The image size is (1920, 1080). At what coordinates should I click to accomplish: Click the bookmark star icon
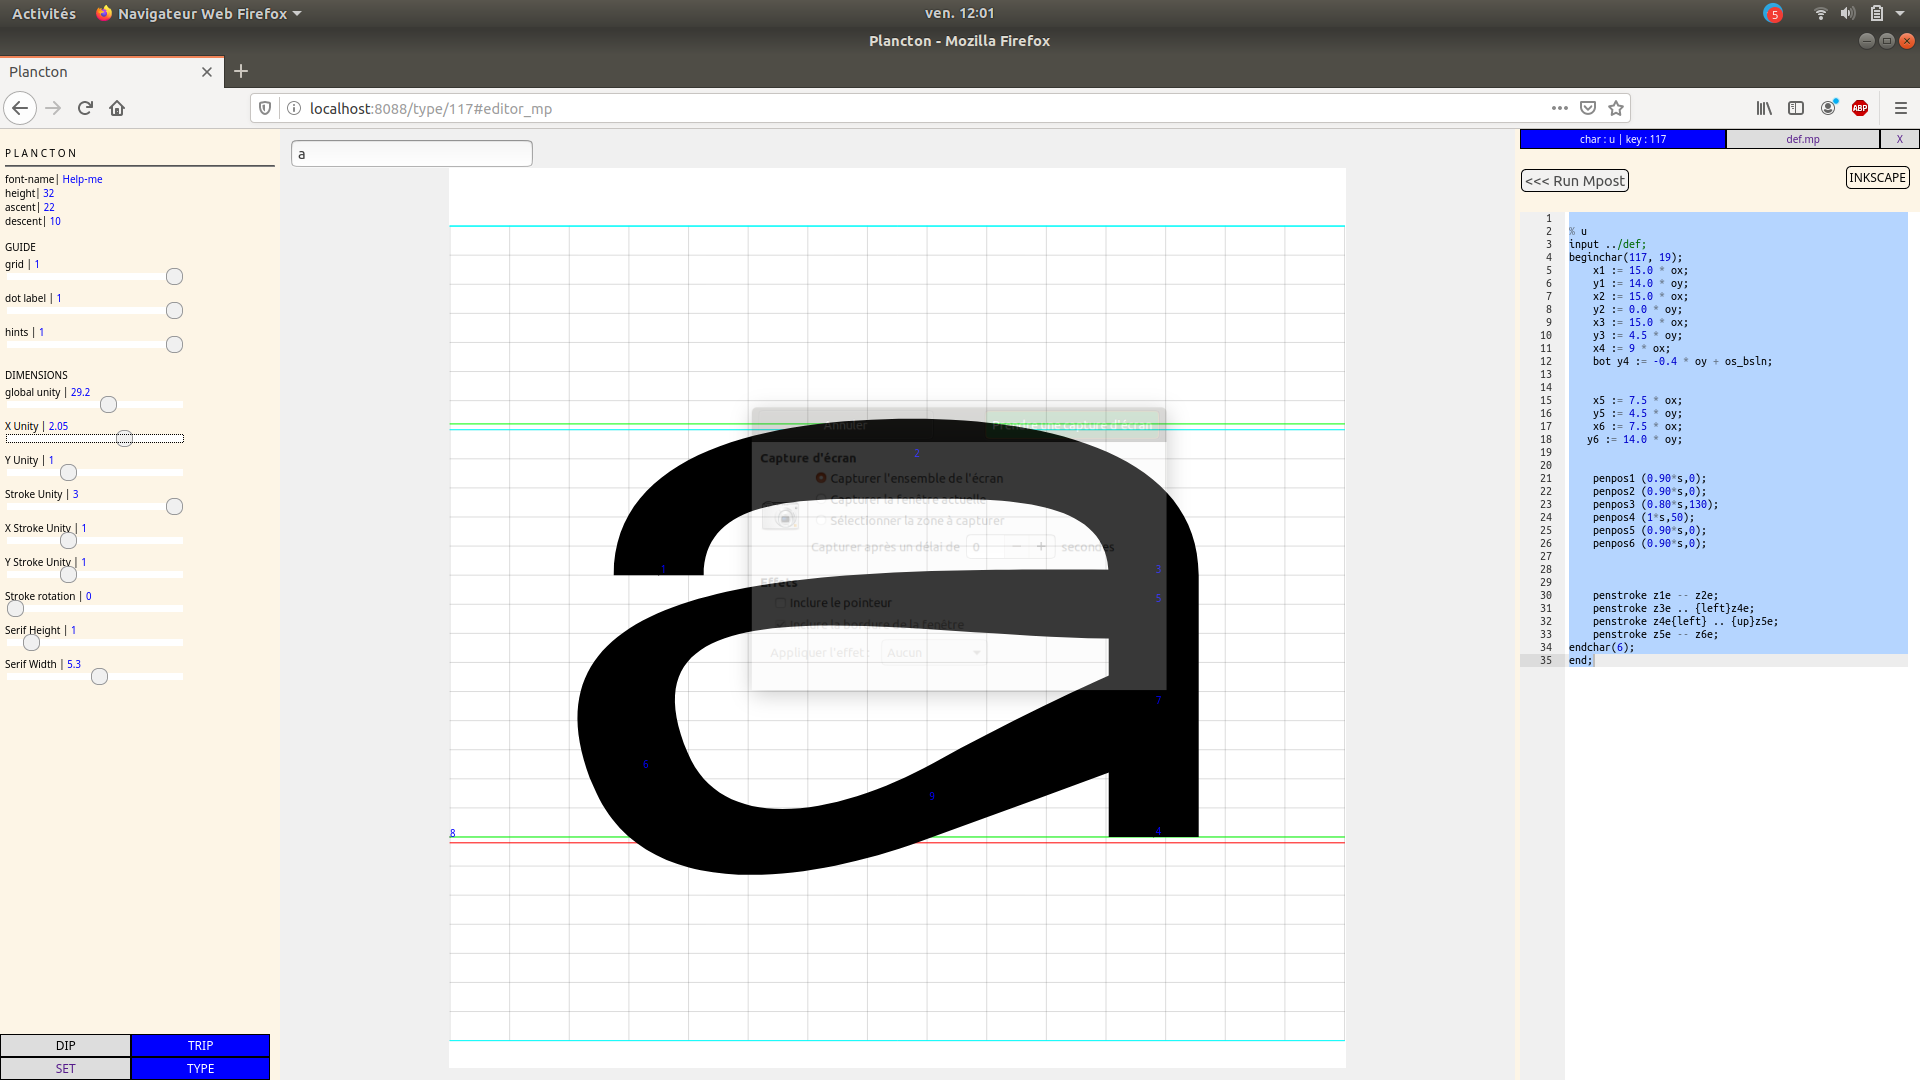point(1616,108)
